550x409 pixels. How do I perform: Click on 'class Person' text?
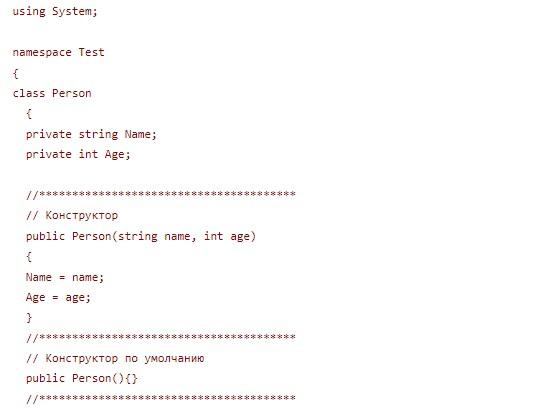pos(52,93)
